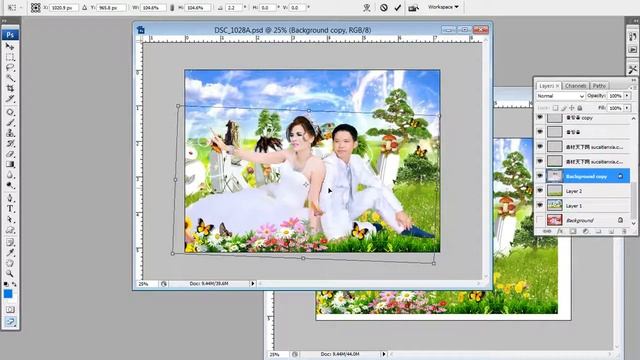
Task: Show the Background layer visibility box
Action: [x=540, y=220]
